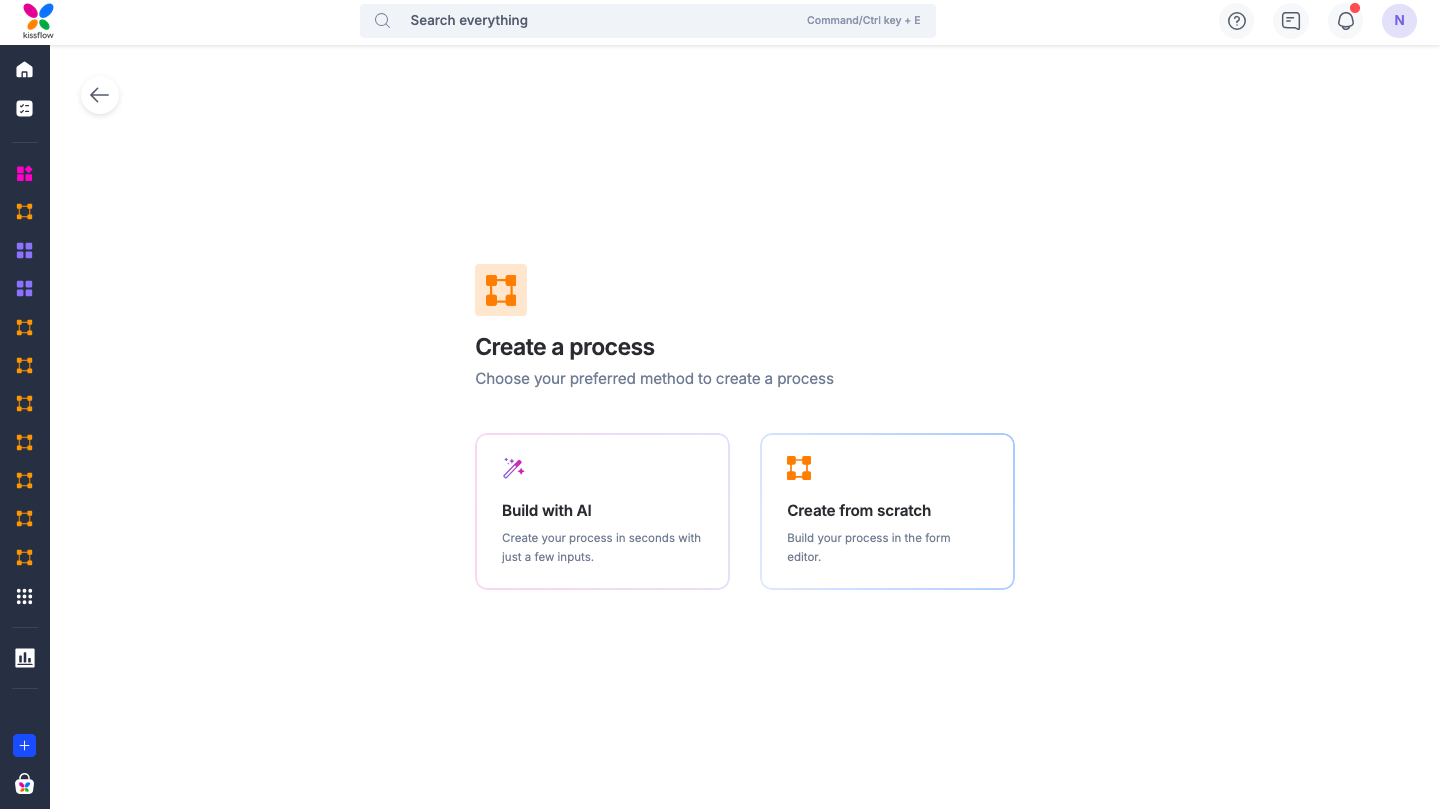
Task: Click the blue plus create button
Action: point(25,745)
